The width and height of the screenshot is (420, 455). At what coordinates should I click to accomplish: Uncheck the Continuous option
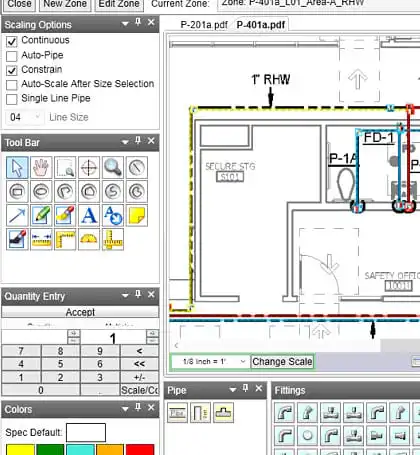12,41
